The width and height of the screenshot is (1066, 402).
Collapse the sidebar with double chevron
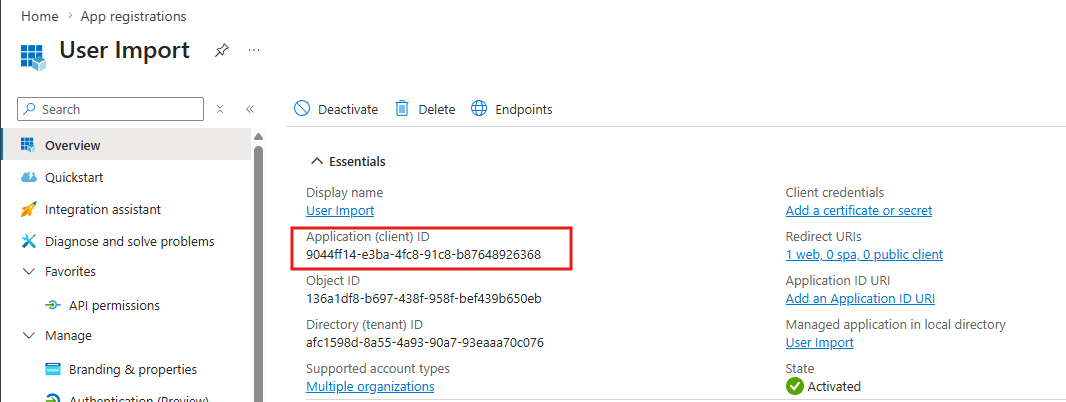250,109
